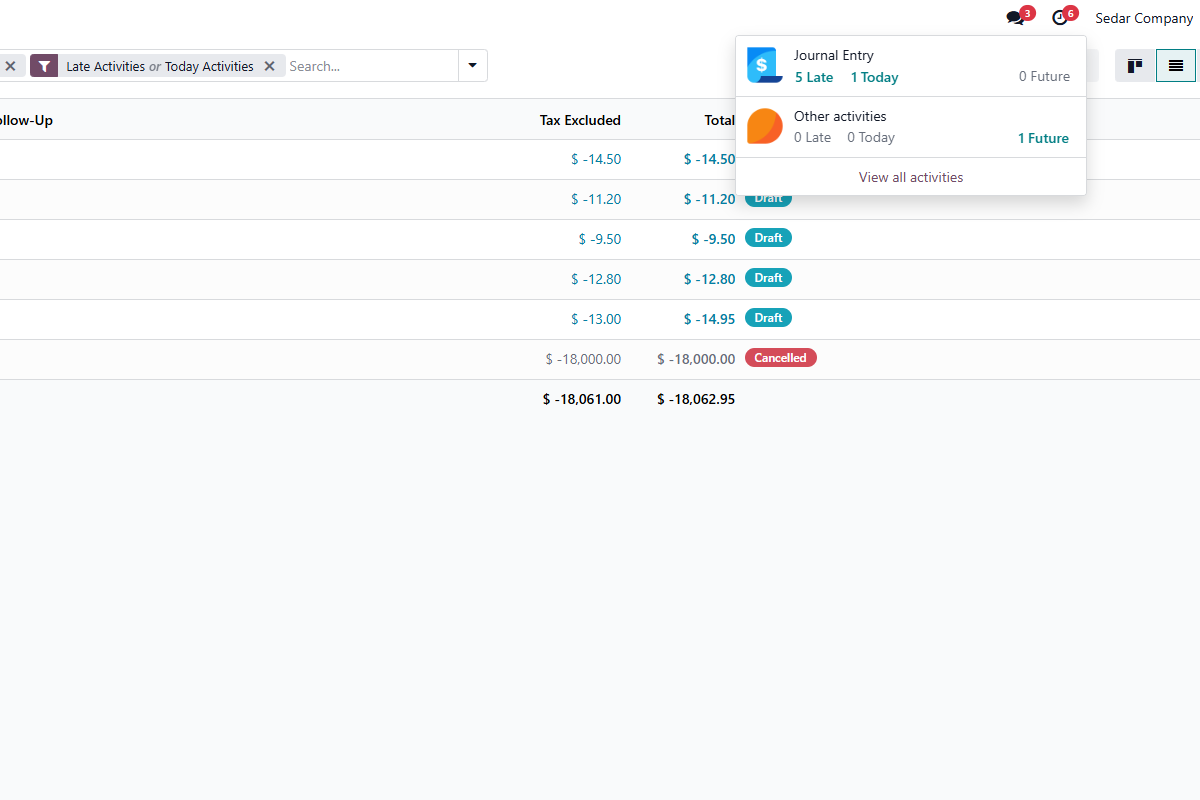Viewport: 1200px width, 800px height.
Task: Sort by the Tax Excluded column
Action: tap(580, 120)
